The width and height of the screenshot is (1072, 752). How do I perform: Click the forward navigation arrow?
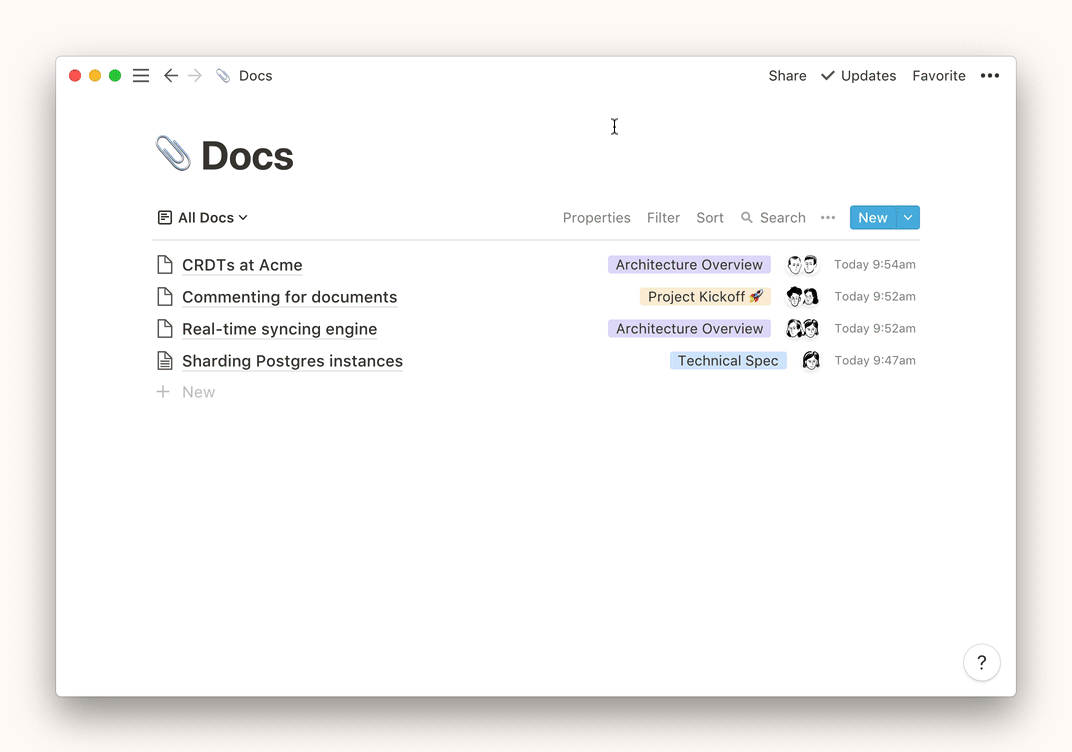195,76
